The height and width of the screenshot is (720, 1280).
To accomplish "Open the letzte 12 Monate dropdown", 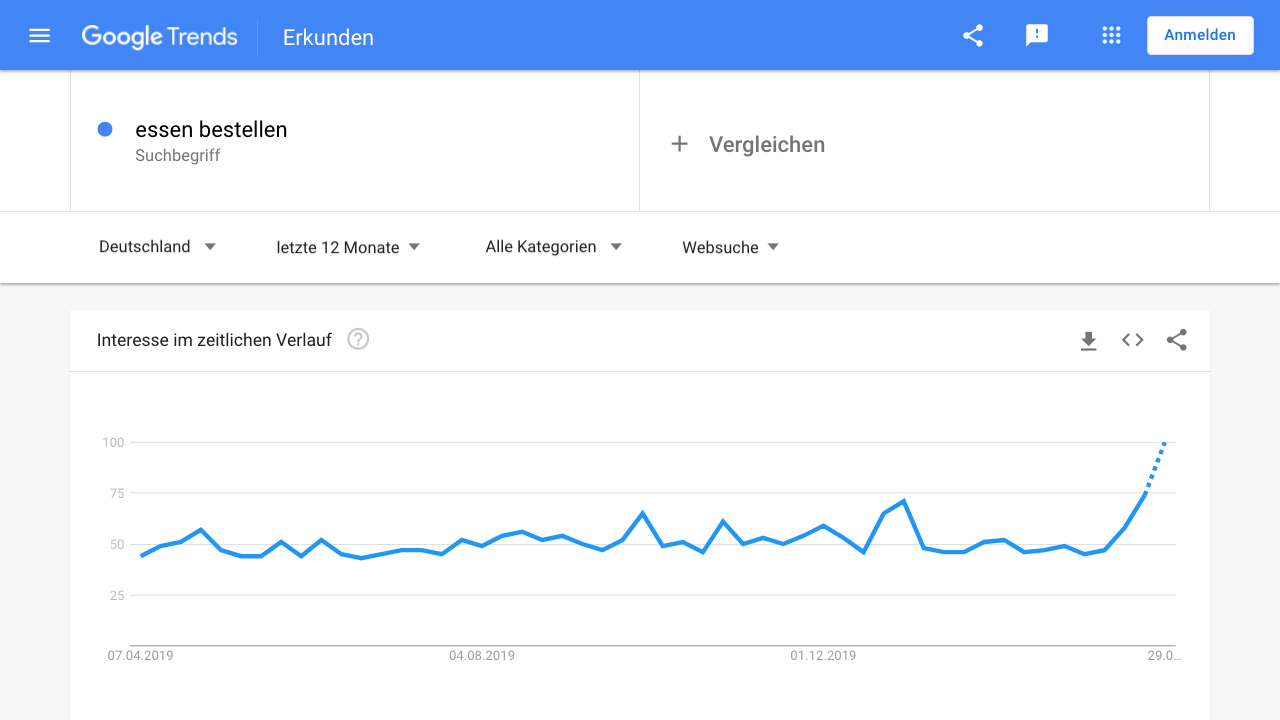I will (x=348, y=247).
